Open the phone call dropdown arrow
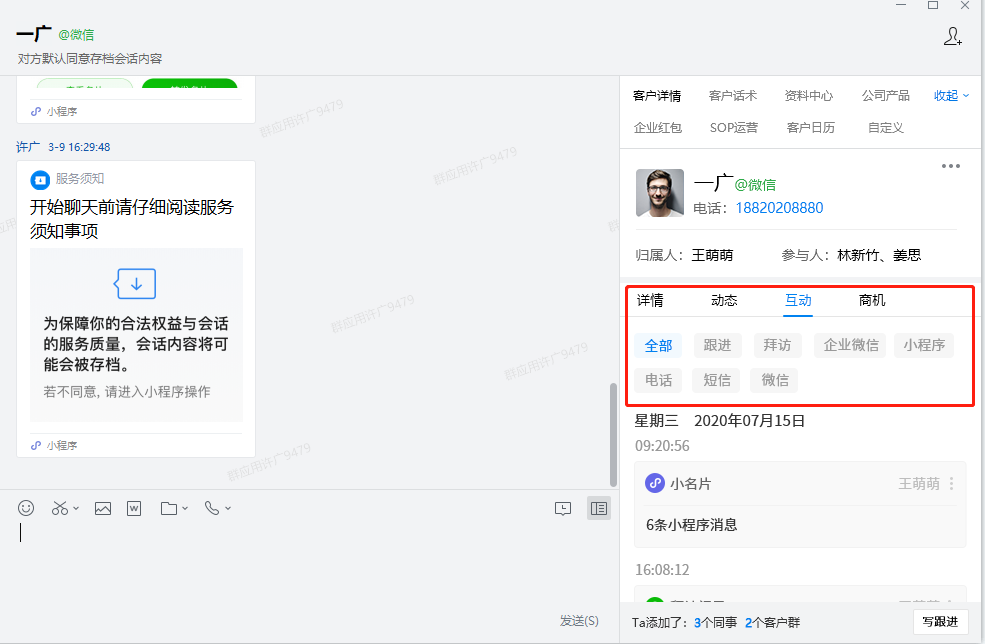Image resolution: width=985 pixels, height=644 pixels. pyautogui.click(x=228, y=509)
